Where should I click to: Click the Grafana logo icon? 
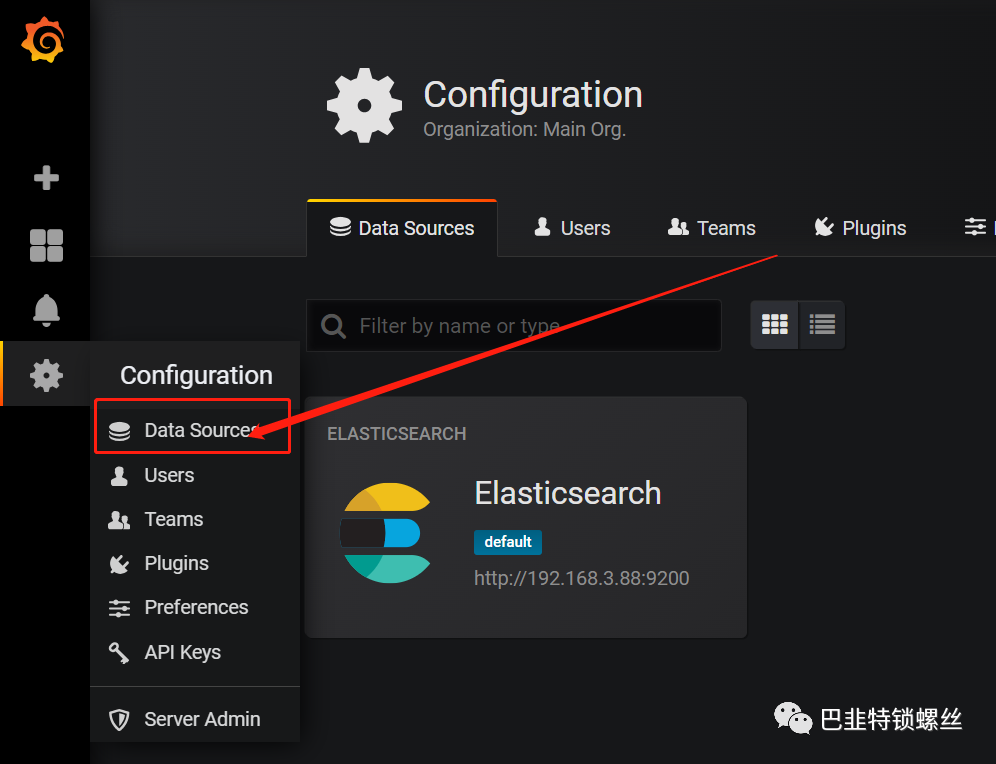click(43, 40)
